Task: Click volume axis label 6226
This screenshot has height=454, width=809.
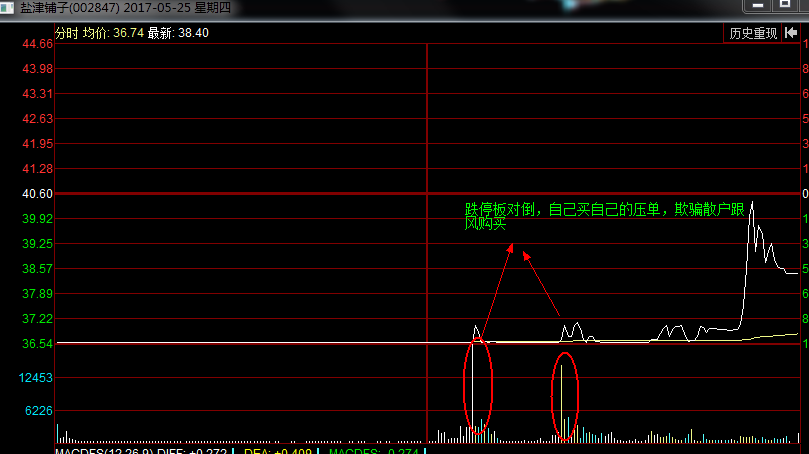Action: tap(39, 411)
